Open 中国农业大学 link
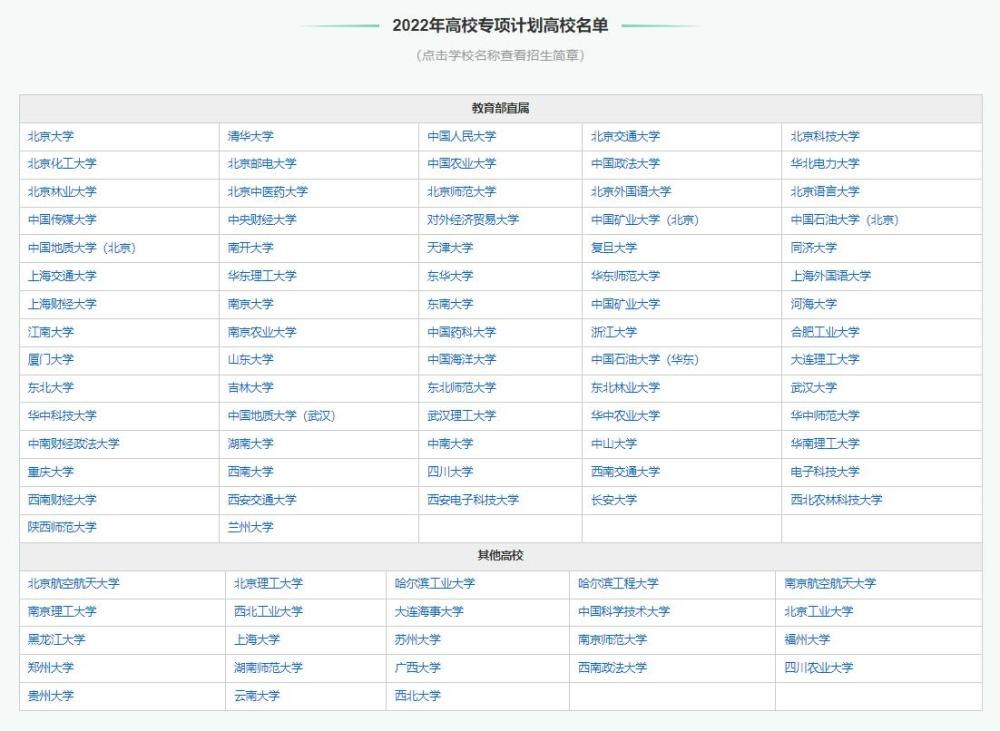This screenshot has width=1000, height=731. [461, 164]
